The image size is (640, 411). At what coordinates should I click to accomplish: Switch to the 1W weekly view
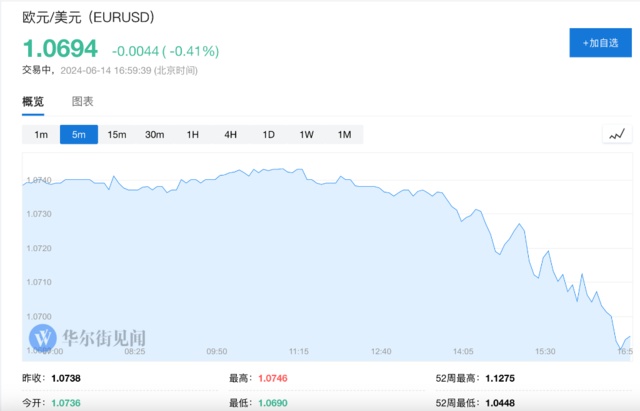[307, 134]
